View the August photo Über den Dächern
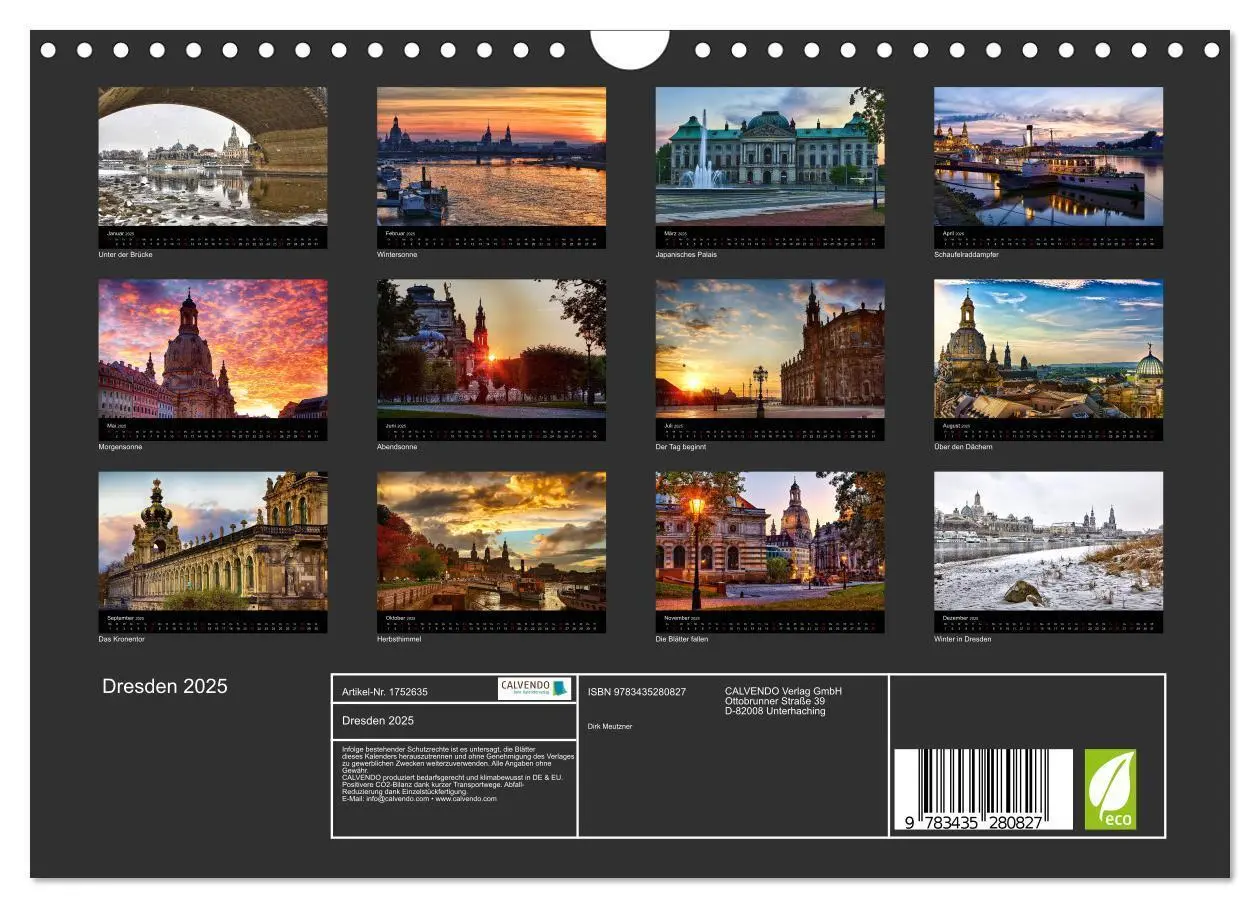 [1049, 348]
